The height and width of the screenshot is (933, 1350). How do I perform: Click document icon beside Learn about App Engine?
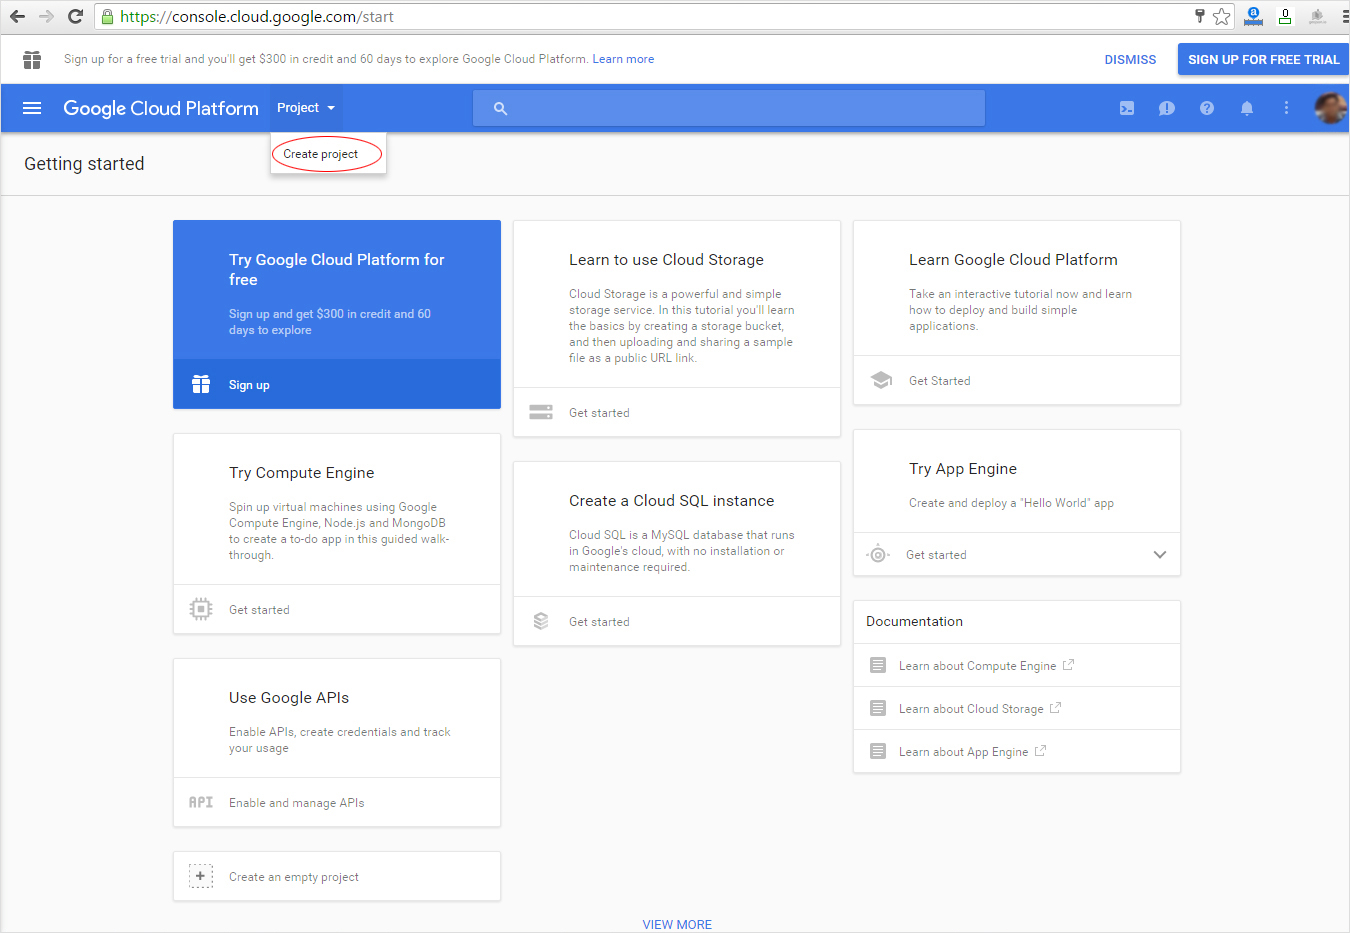[x=878, y=751]
